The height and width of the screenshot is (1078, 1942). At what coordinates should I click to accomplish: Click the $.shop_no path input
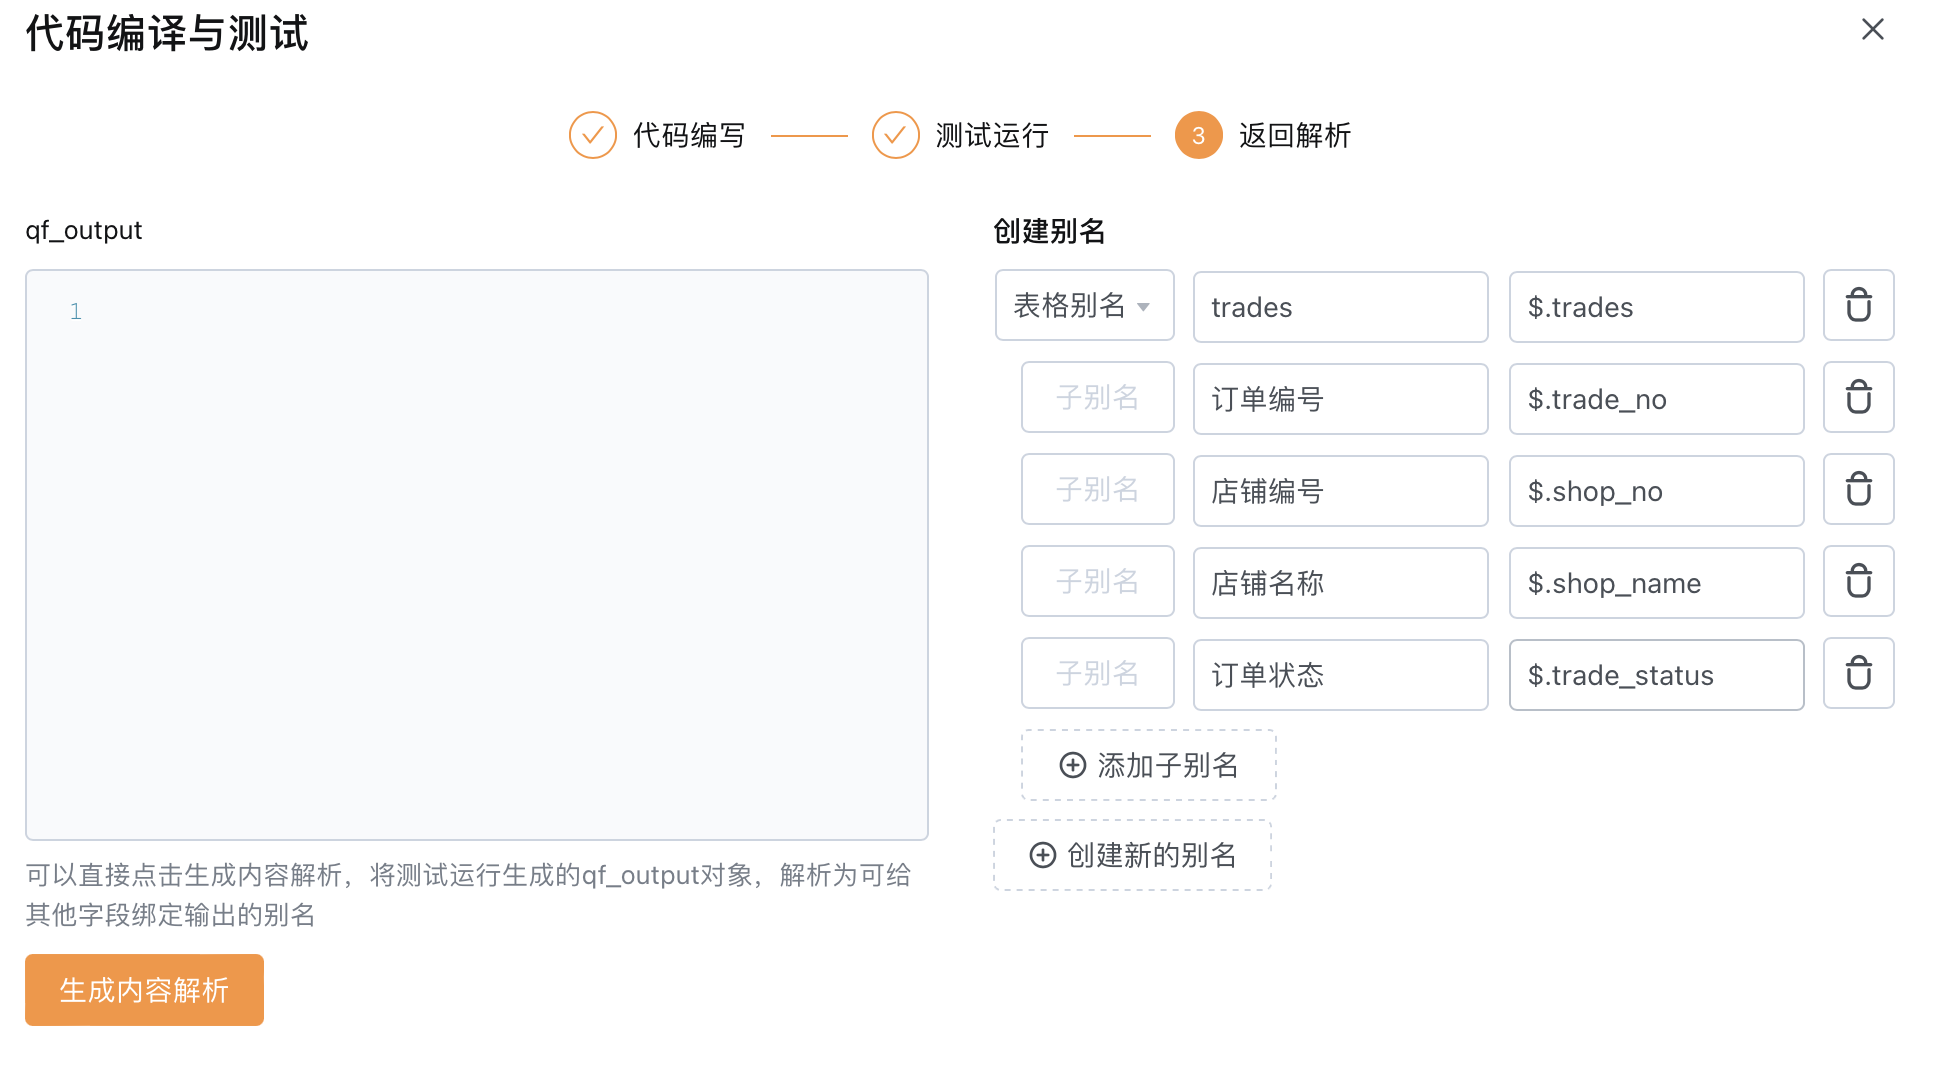(x=1656, y=491)
